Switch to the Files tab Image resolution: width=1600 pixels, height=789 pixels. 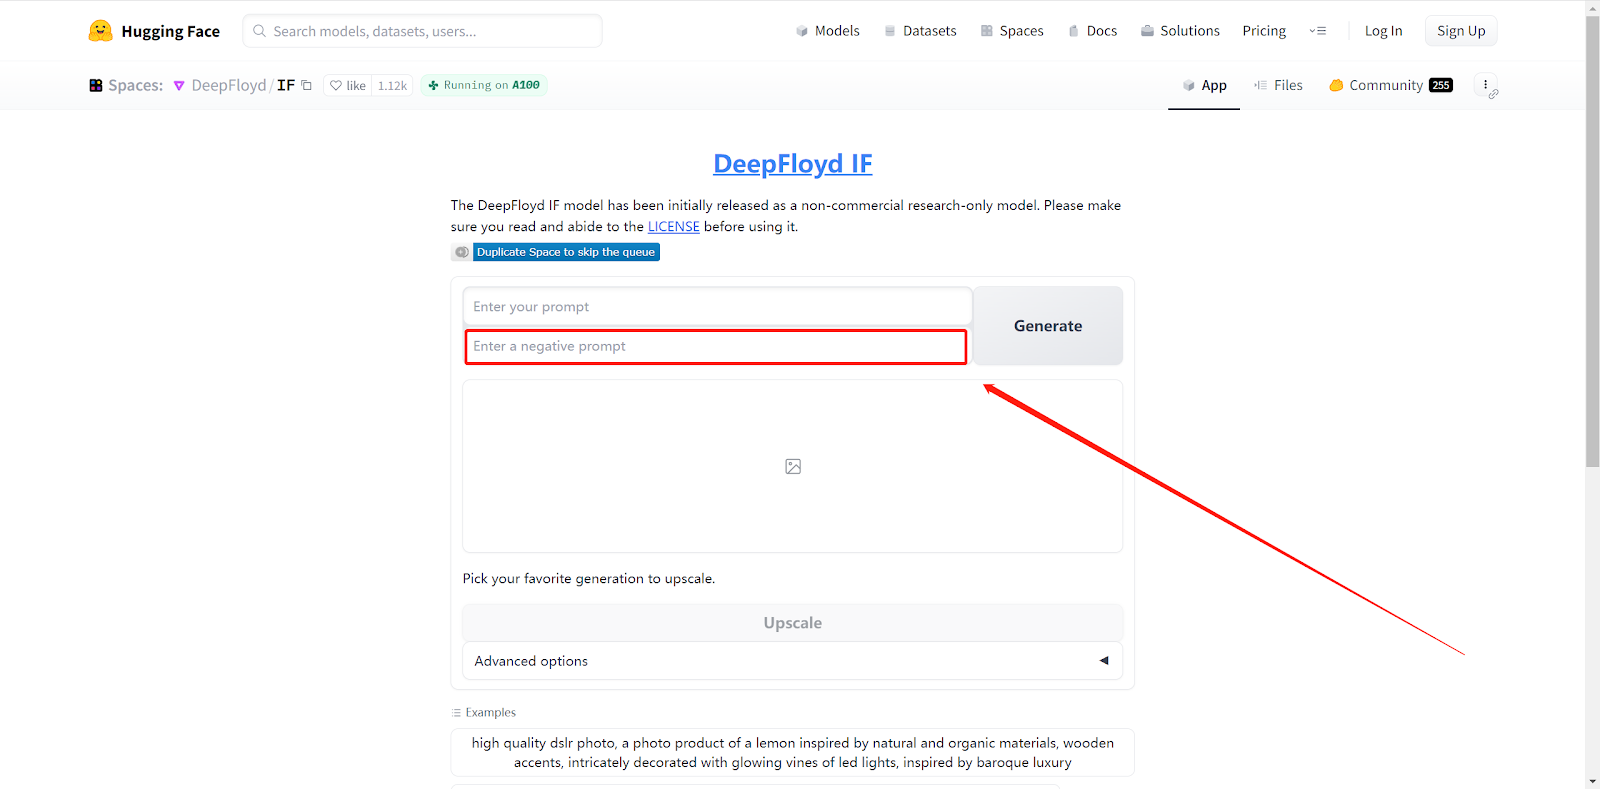point(1278,85)
